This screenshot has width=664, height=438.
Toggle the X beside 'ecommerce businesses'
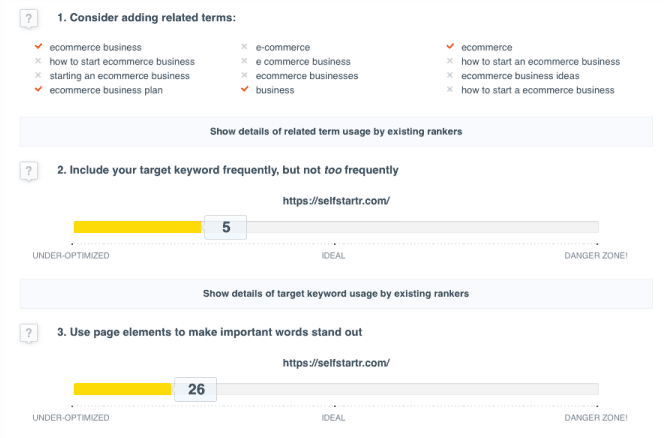244,75
